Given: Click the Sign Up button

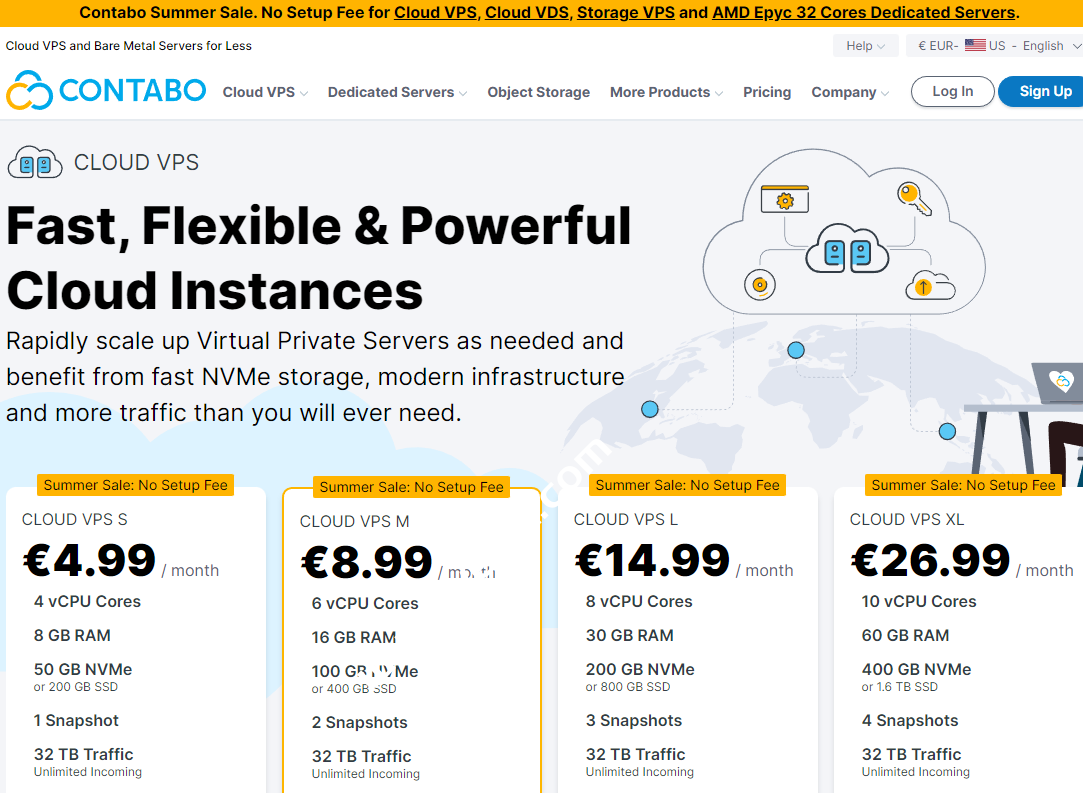Looking at the screenshot, I should click(x=1045, y=92).
